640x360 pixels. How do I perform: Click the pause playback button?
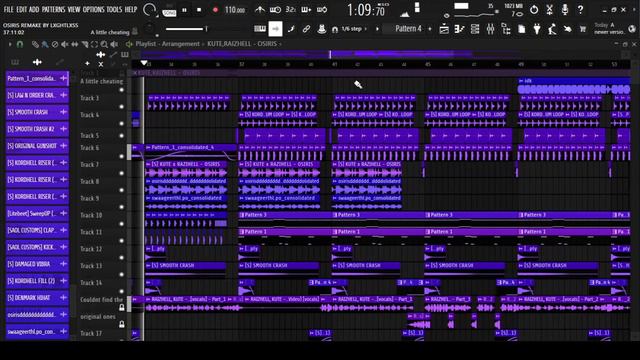(184, 10)
